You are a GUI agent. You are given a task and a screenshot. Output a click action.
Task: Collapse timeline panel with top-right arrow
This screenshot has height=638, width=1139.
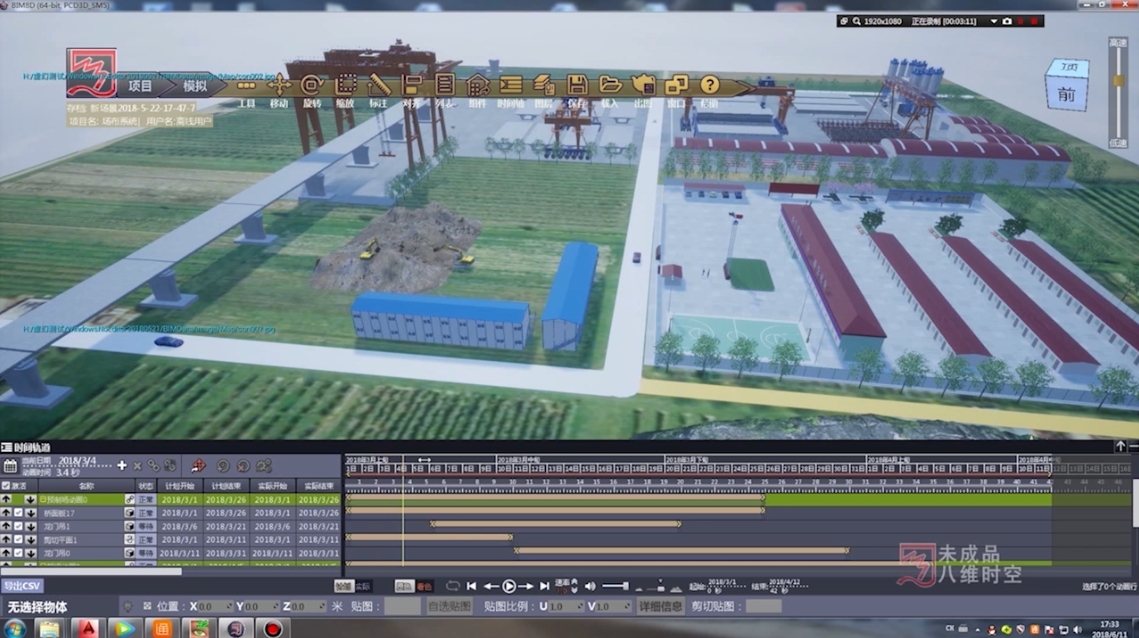[x=1120, y=447]
